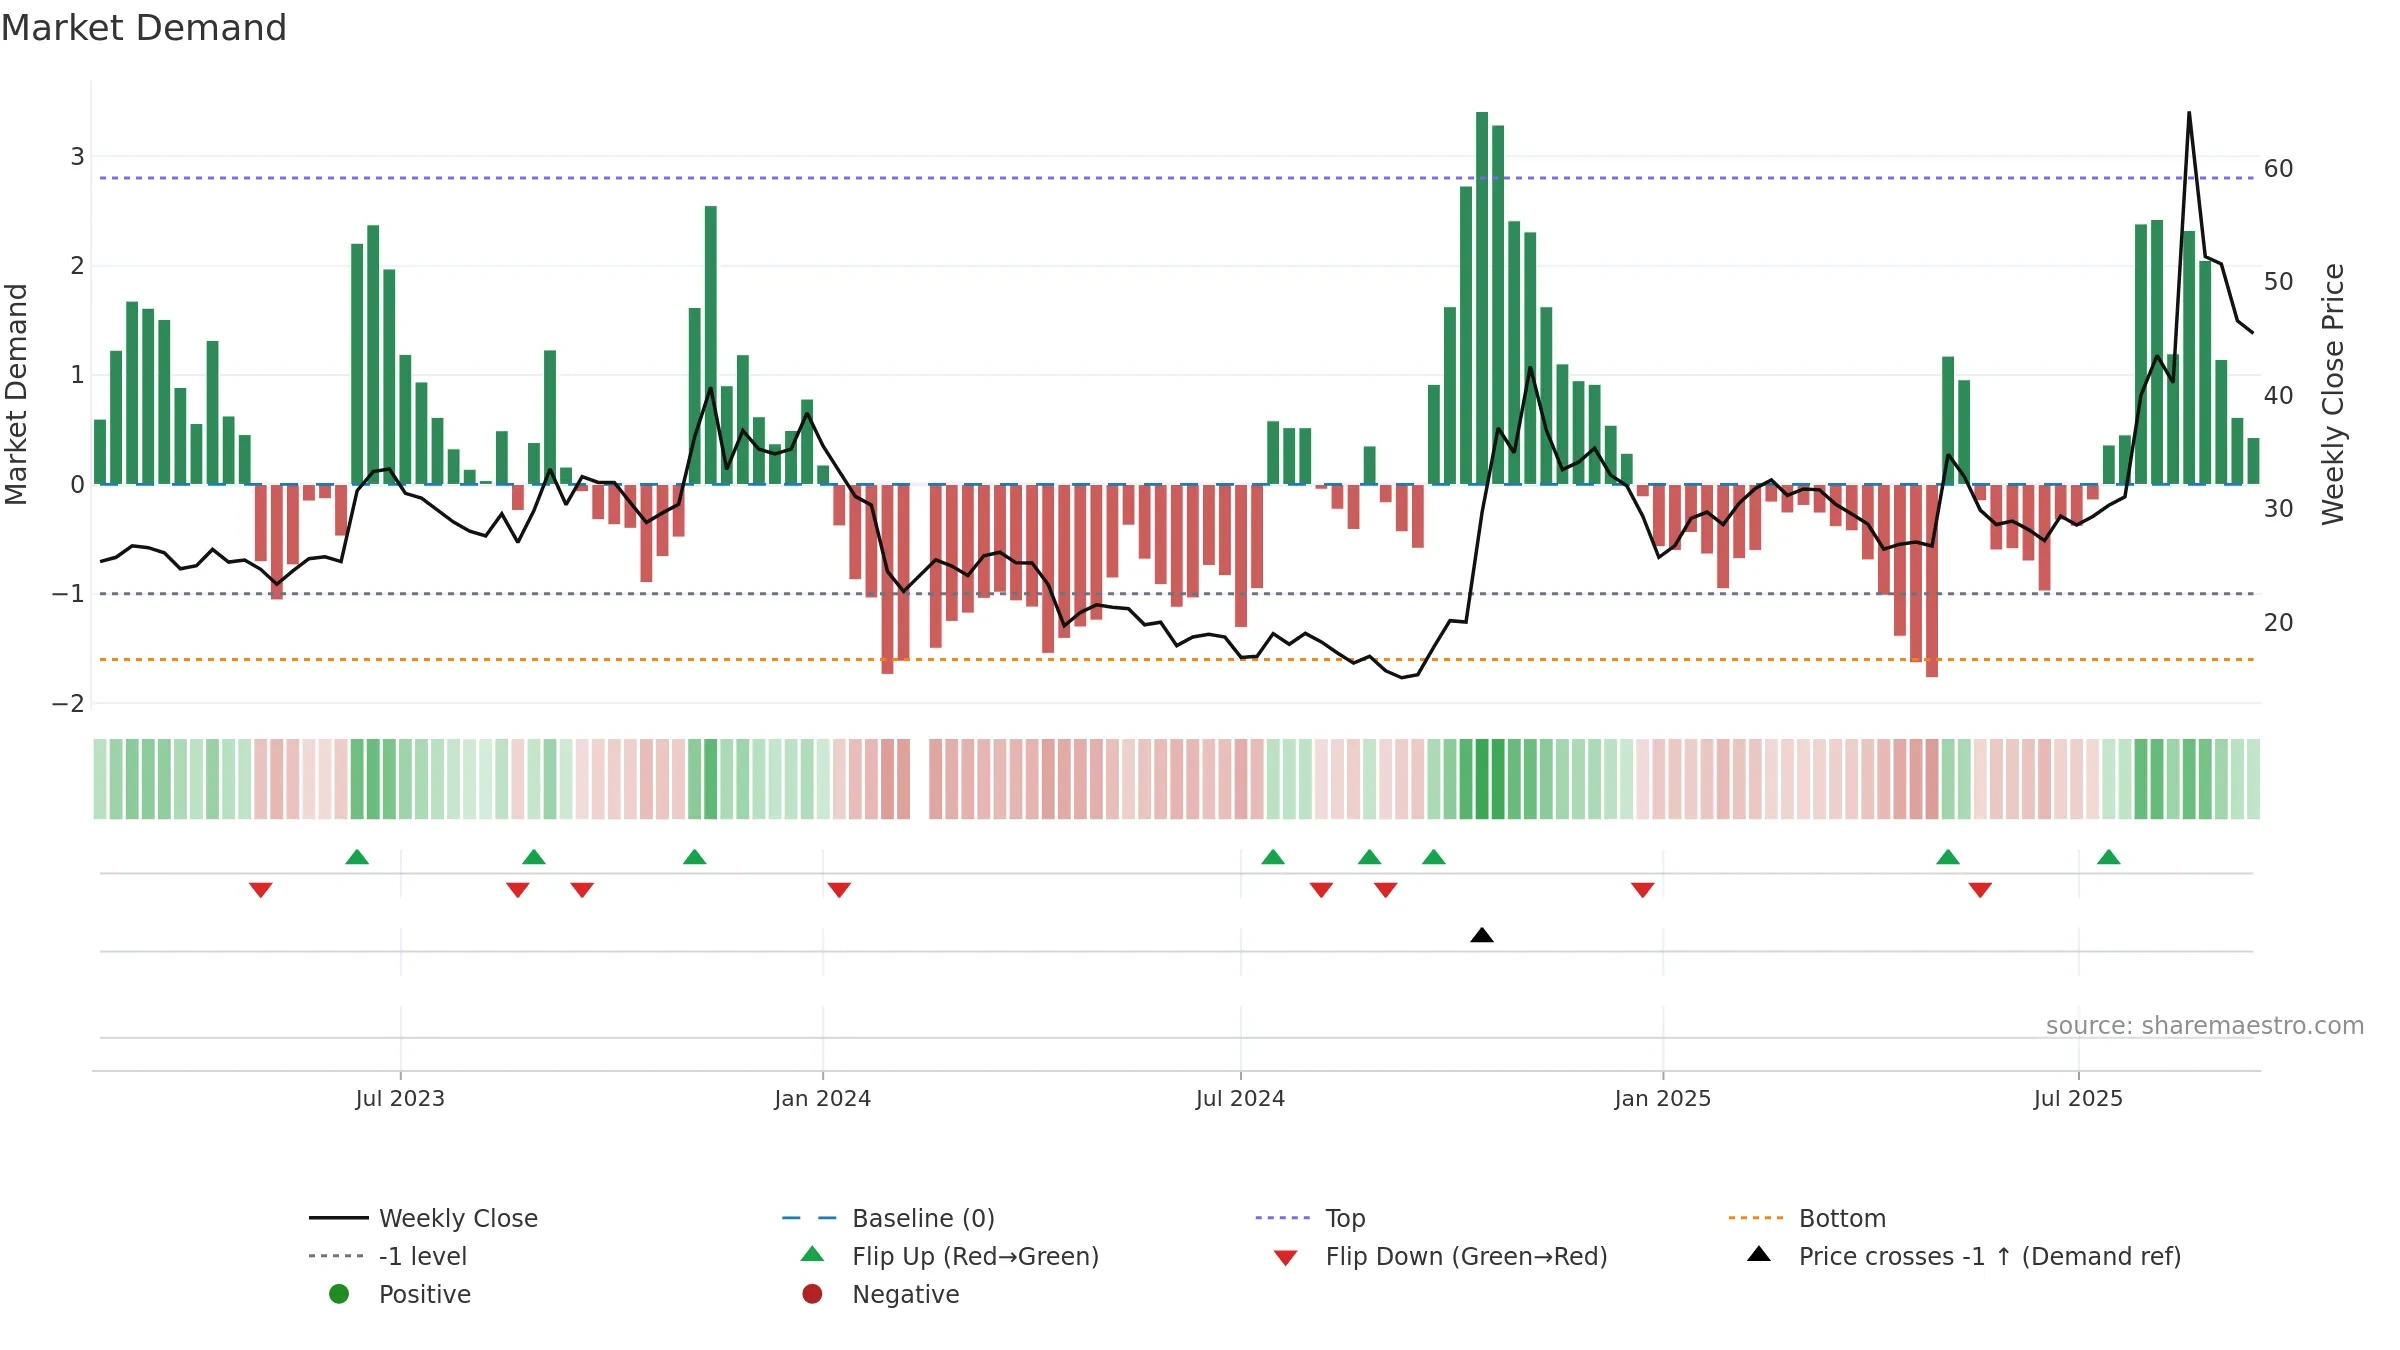The image size is (2400, 1350).
Task: Click the right-axis title Weekly Close Price
Action: (x=2333, y=394)
